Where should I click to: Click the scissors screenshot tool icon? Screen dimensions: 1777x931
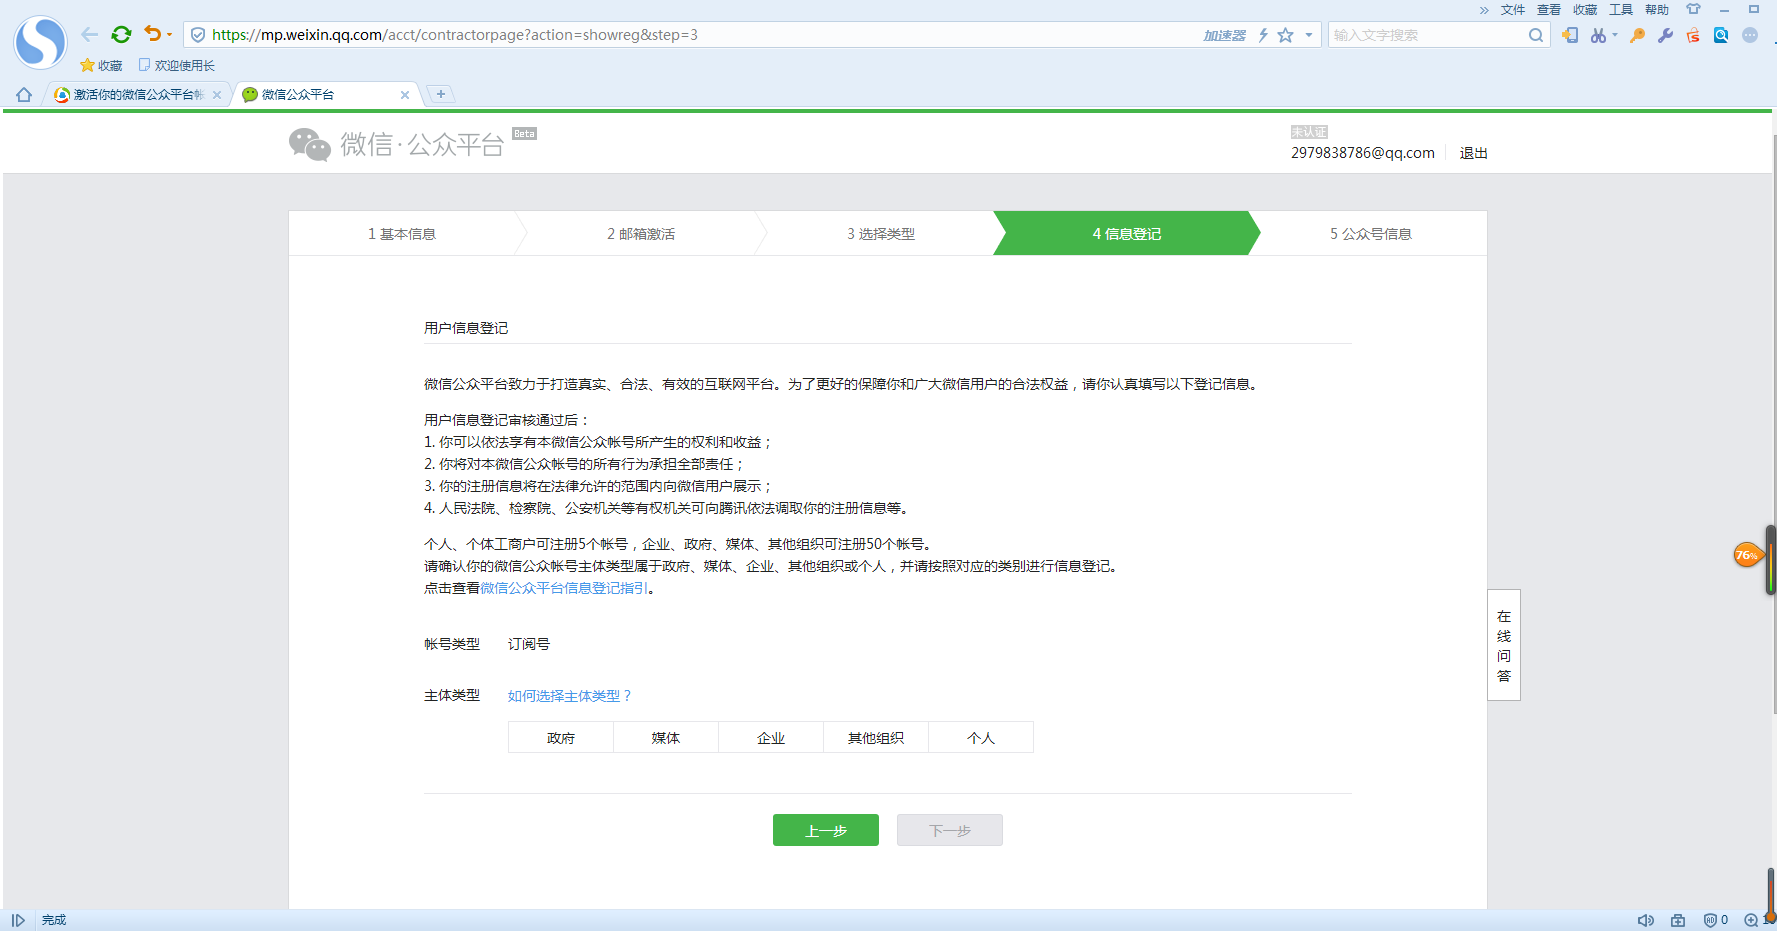pos(1598,35)
